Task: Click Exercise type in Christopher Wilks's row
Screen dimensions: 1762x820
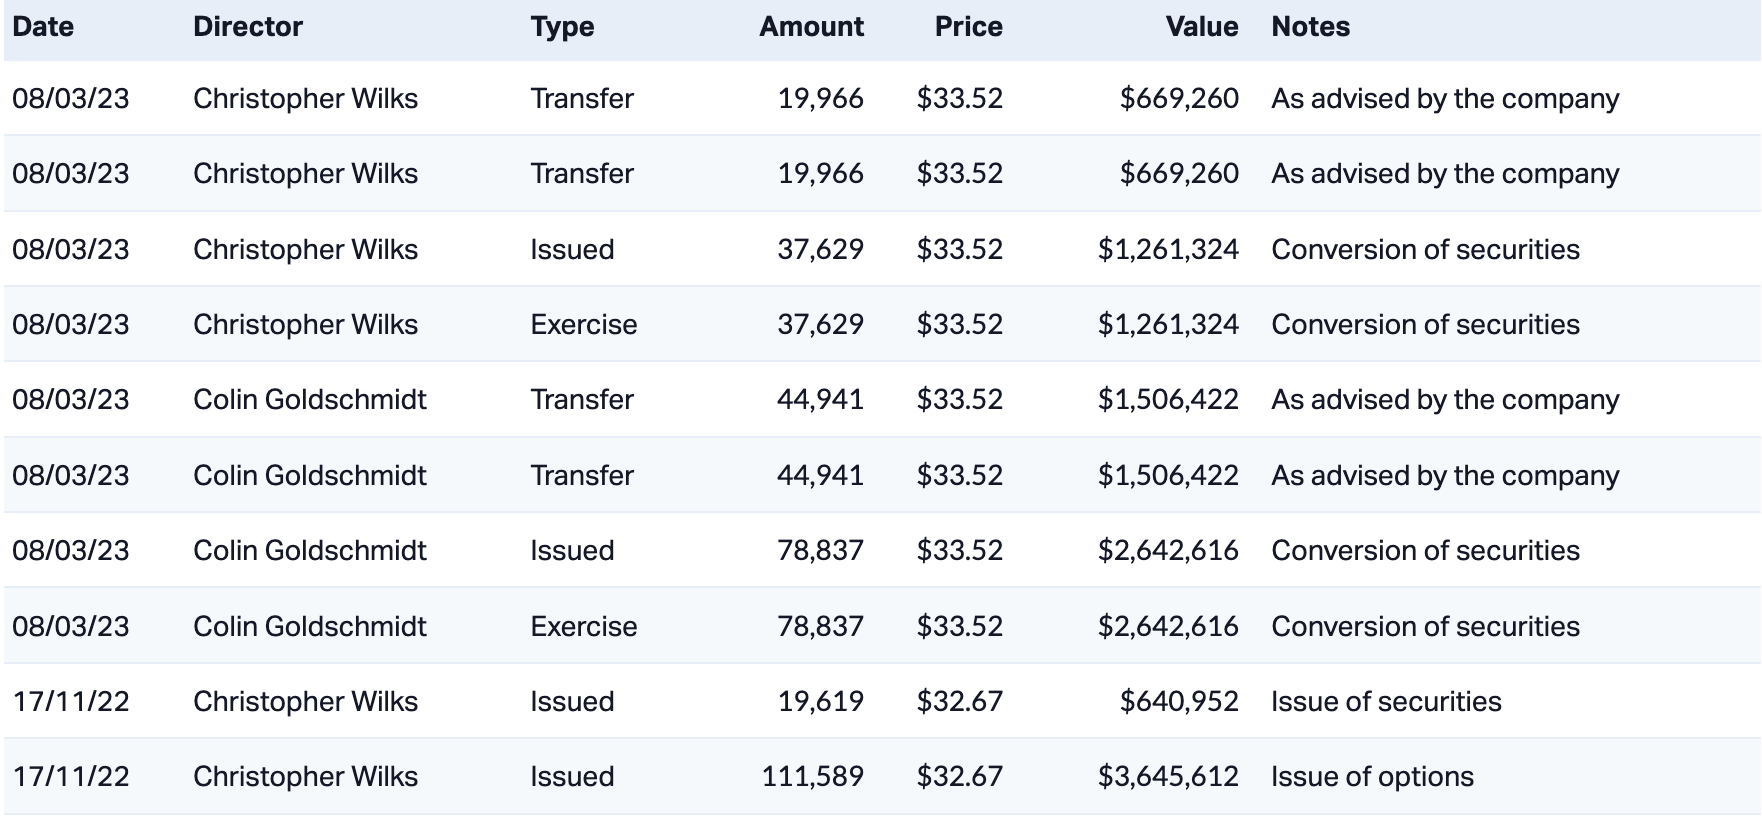Action: pyautogui.click(x=583, y=324)
